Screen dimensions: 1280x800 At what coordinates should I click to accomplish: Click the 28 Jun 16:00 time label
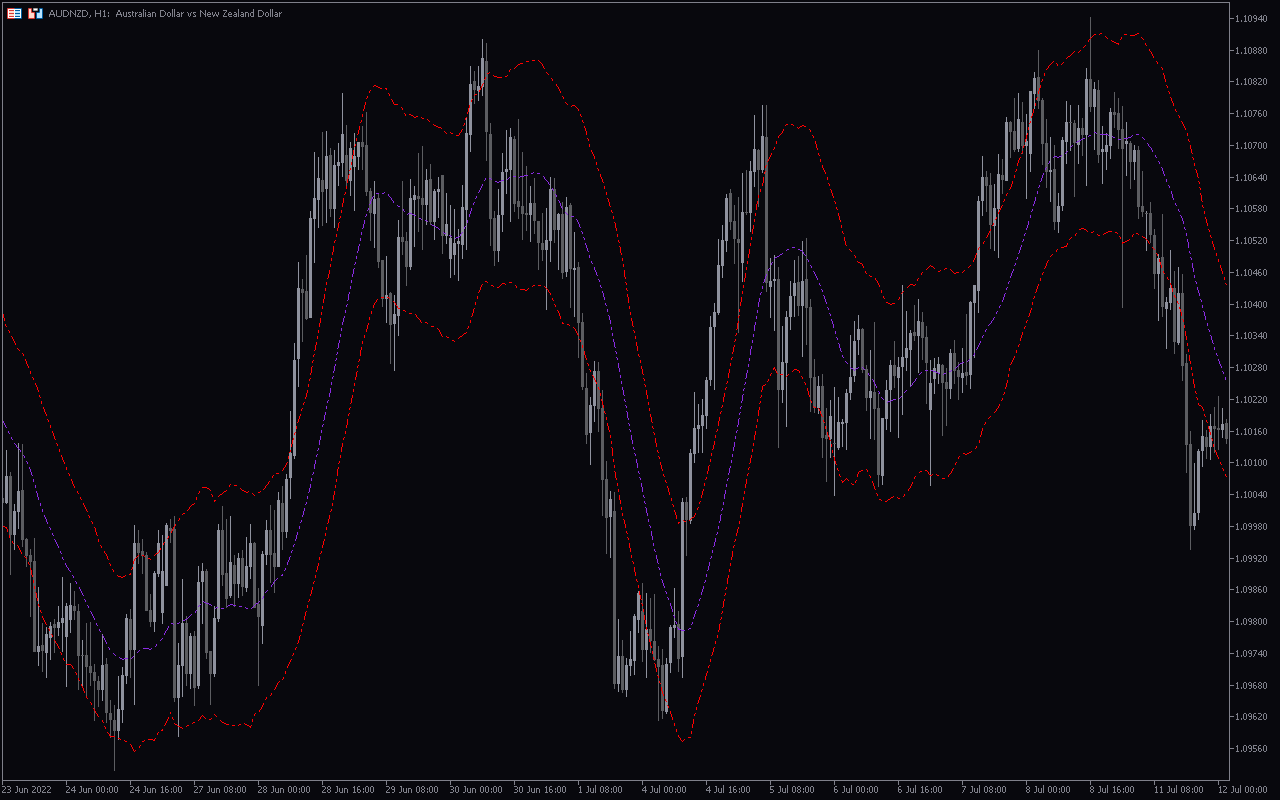pos(348,790)
